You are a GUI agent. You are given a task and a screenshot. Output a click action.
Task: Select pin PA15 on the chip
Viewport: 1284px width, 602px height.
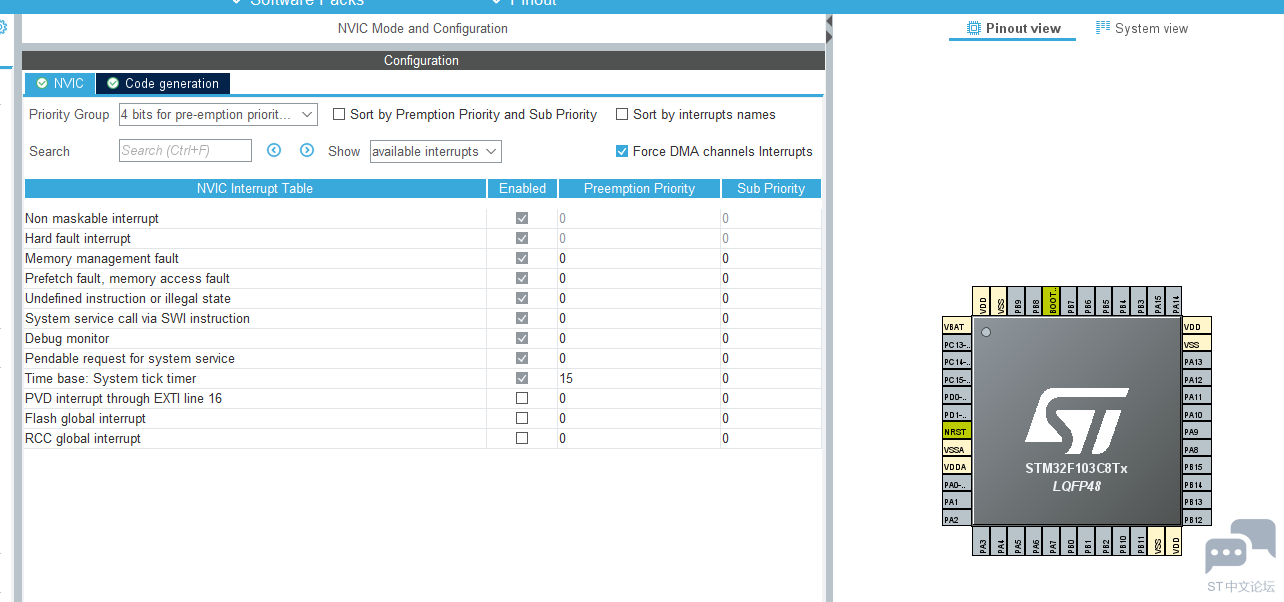1158,301
